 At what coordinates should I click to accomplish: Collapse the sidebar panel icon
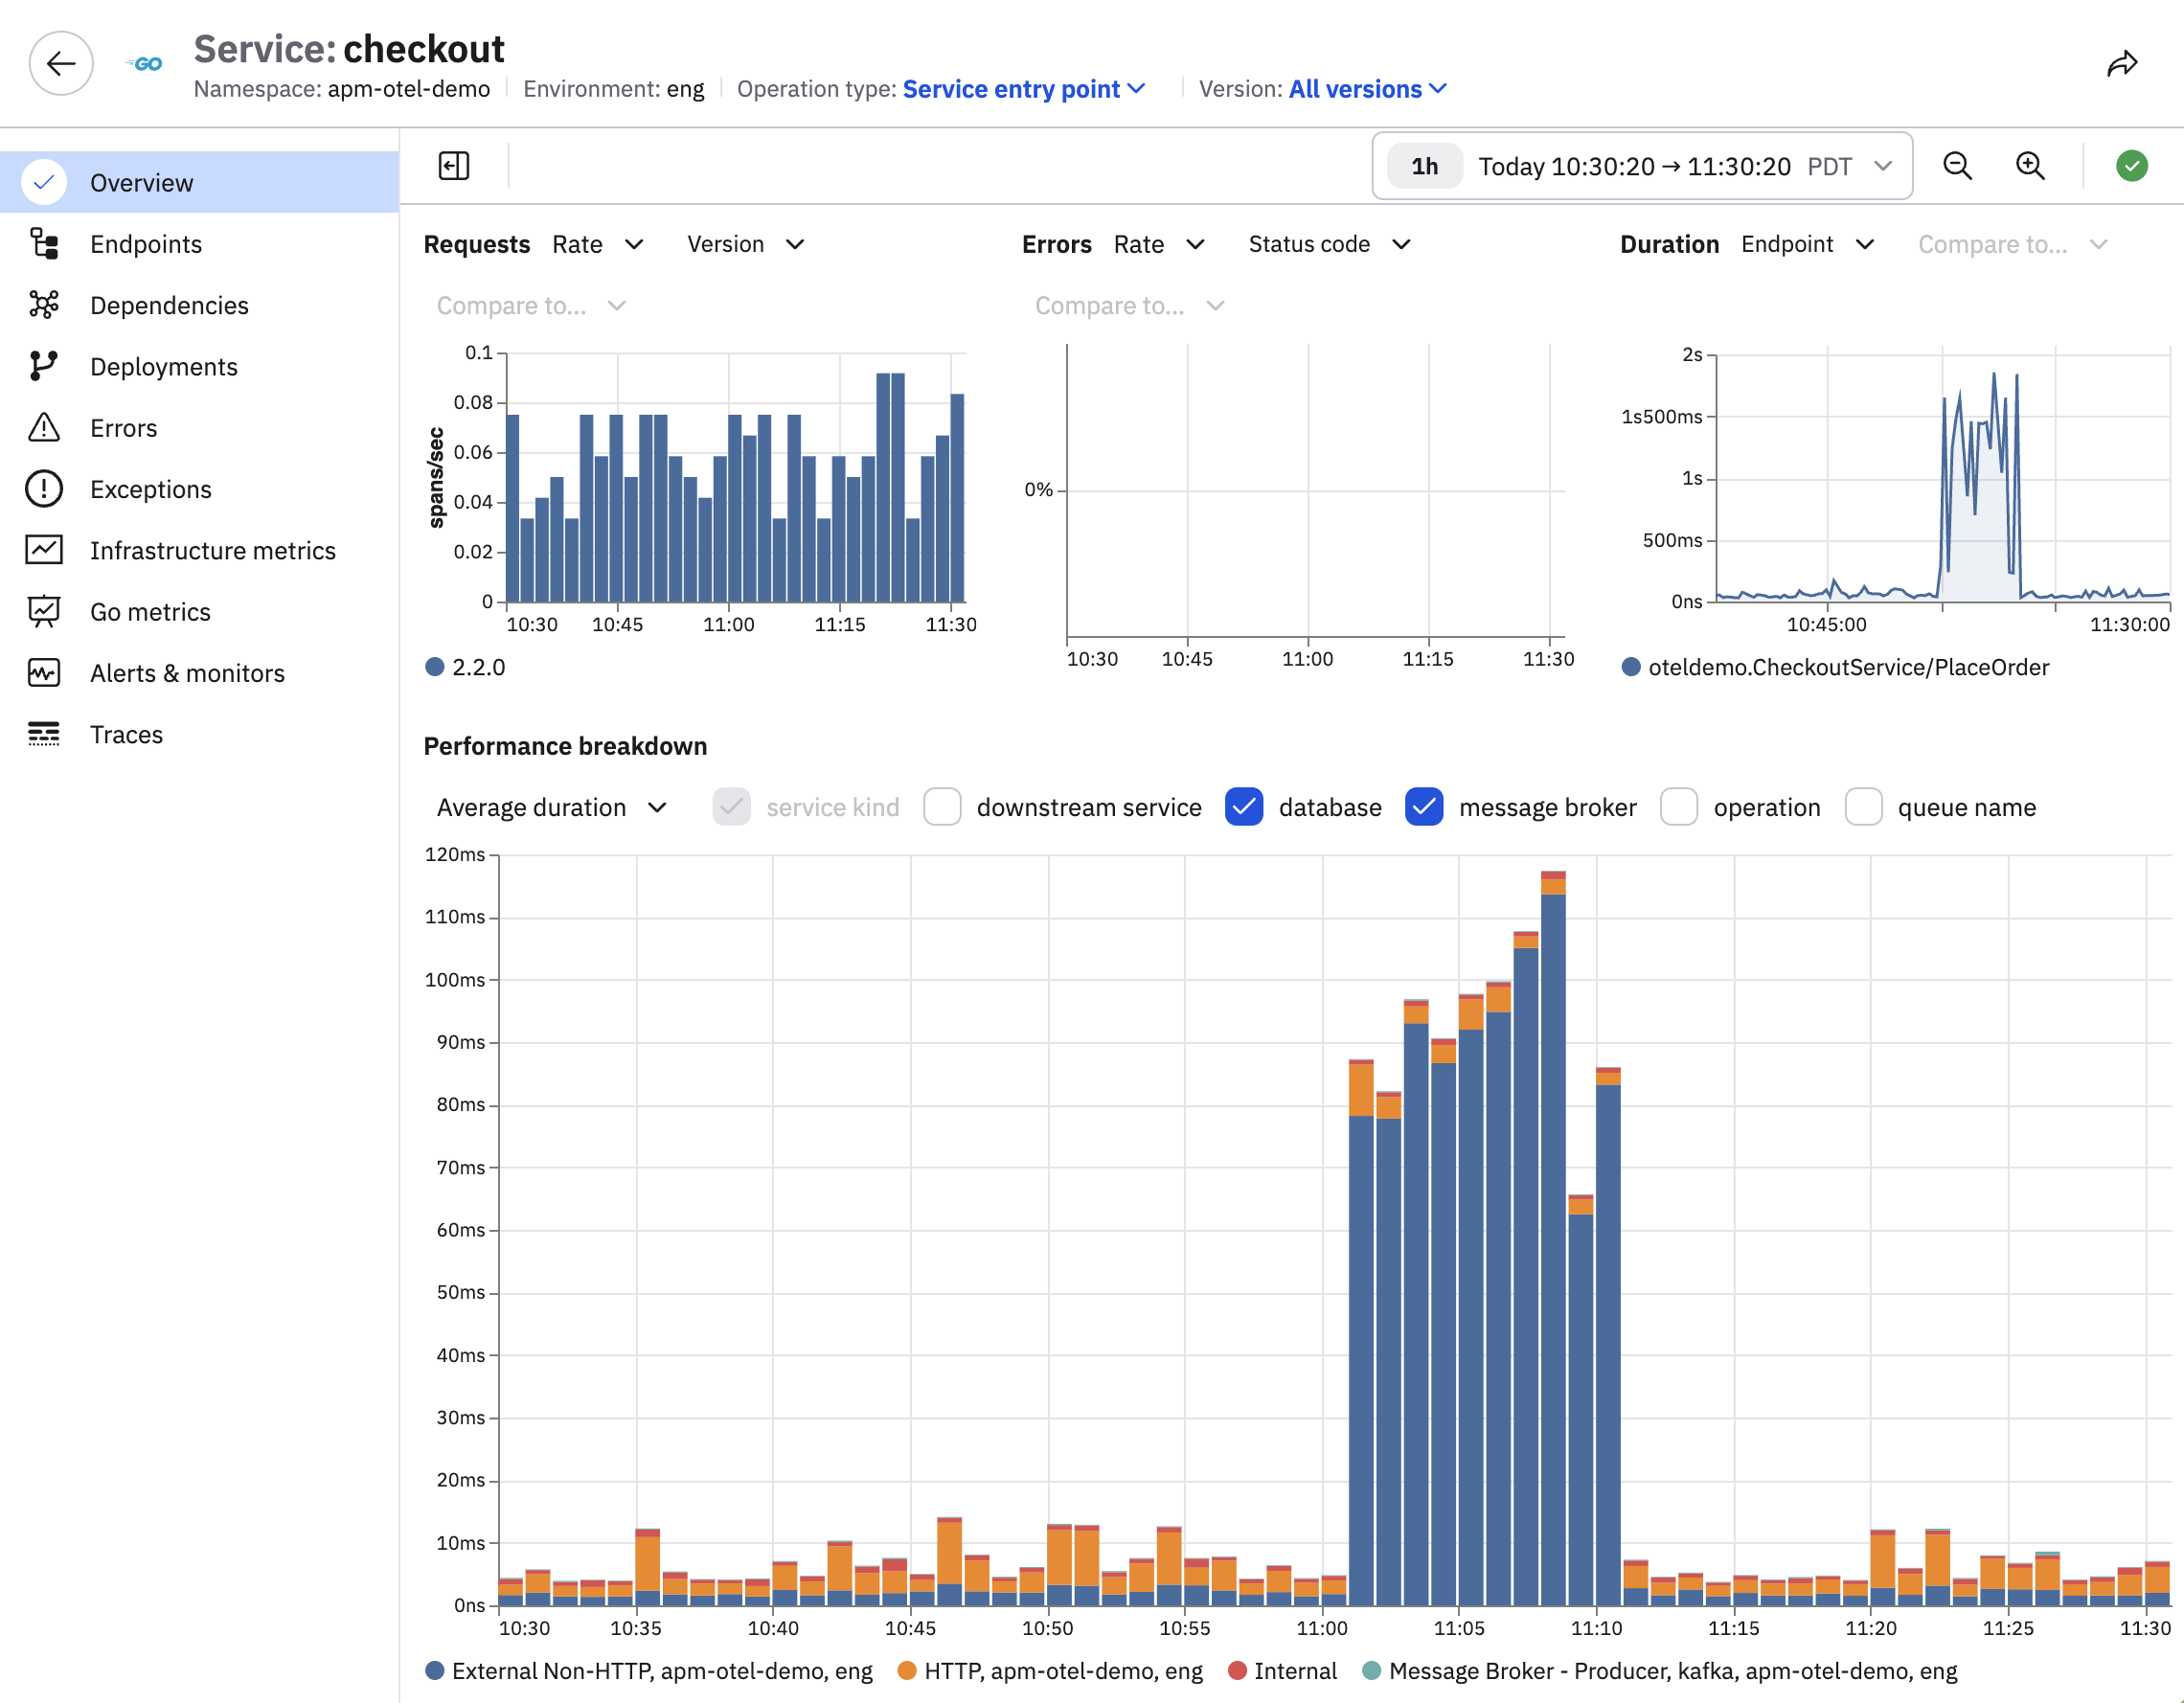tap(454, 165)
